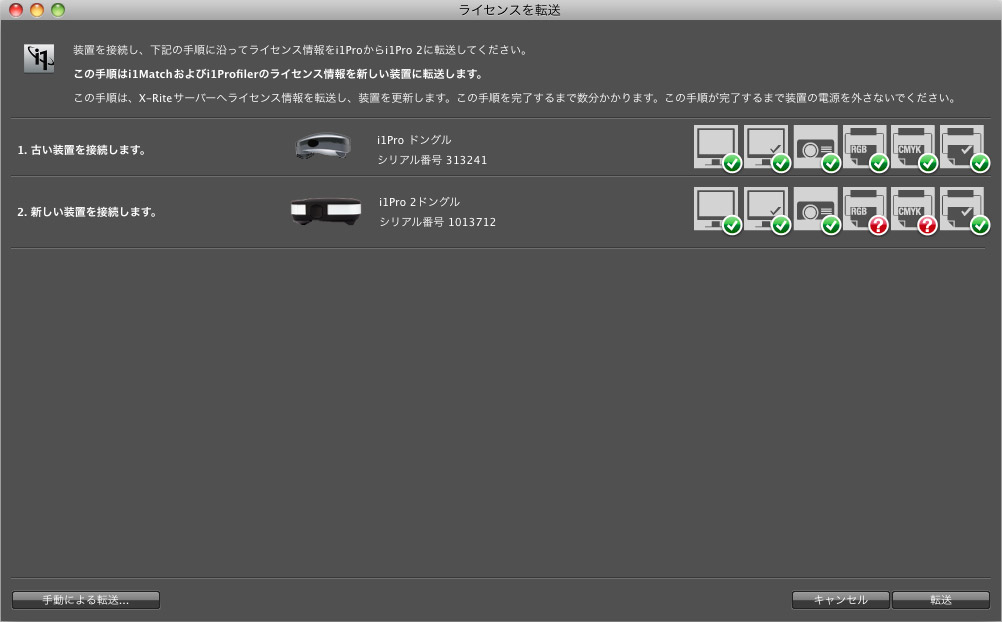Click step 1. 古い装置を接続します。
The image size is (1002, 622).
(82, 150)
